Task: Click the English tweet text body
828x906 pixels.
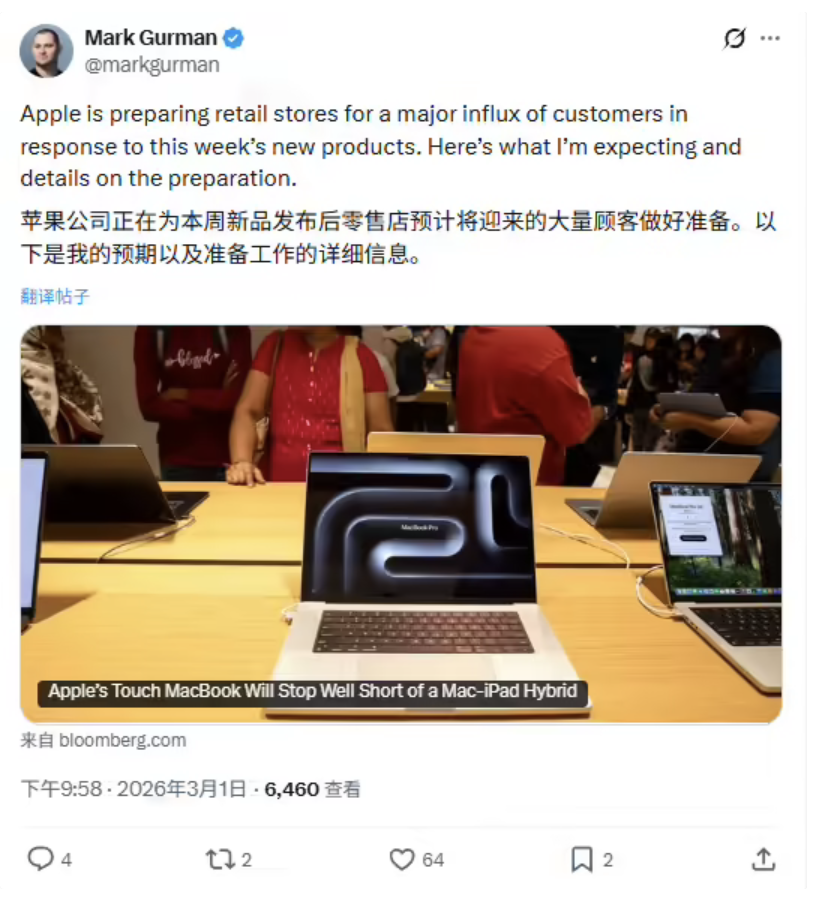Action: (x=381, y=146)
